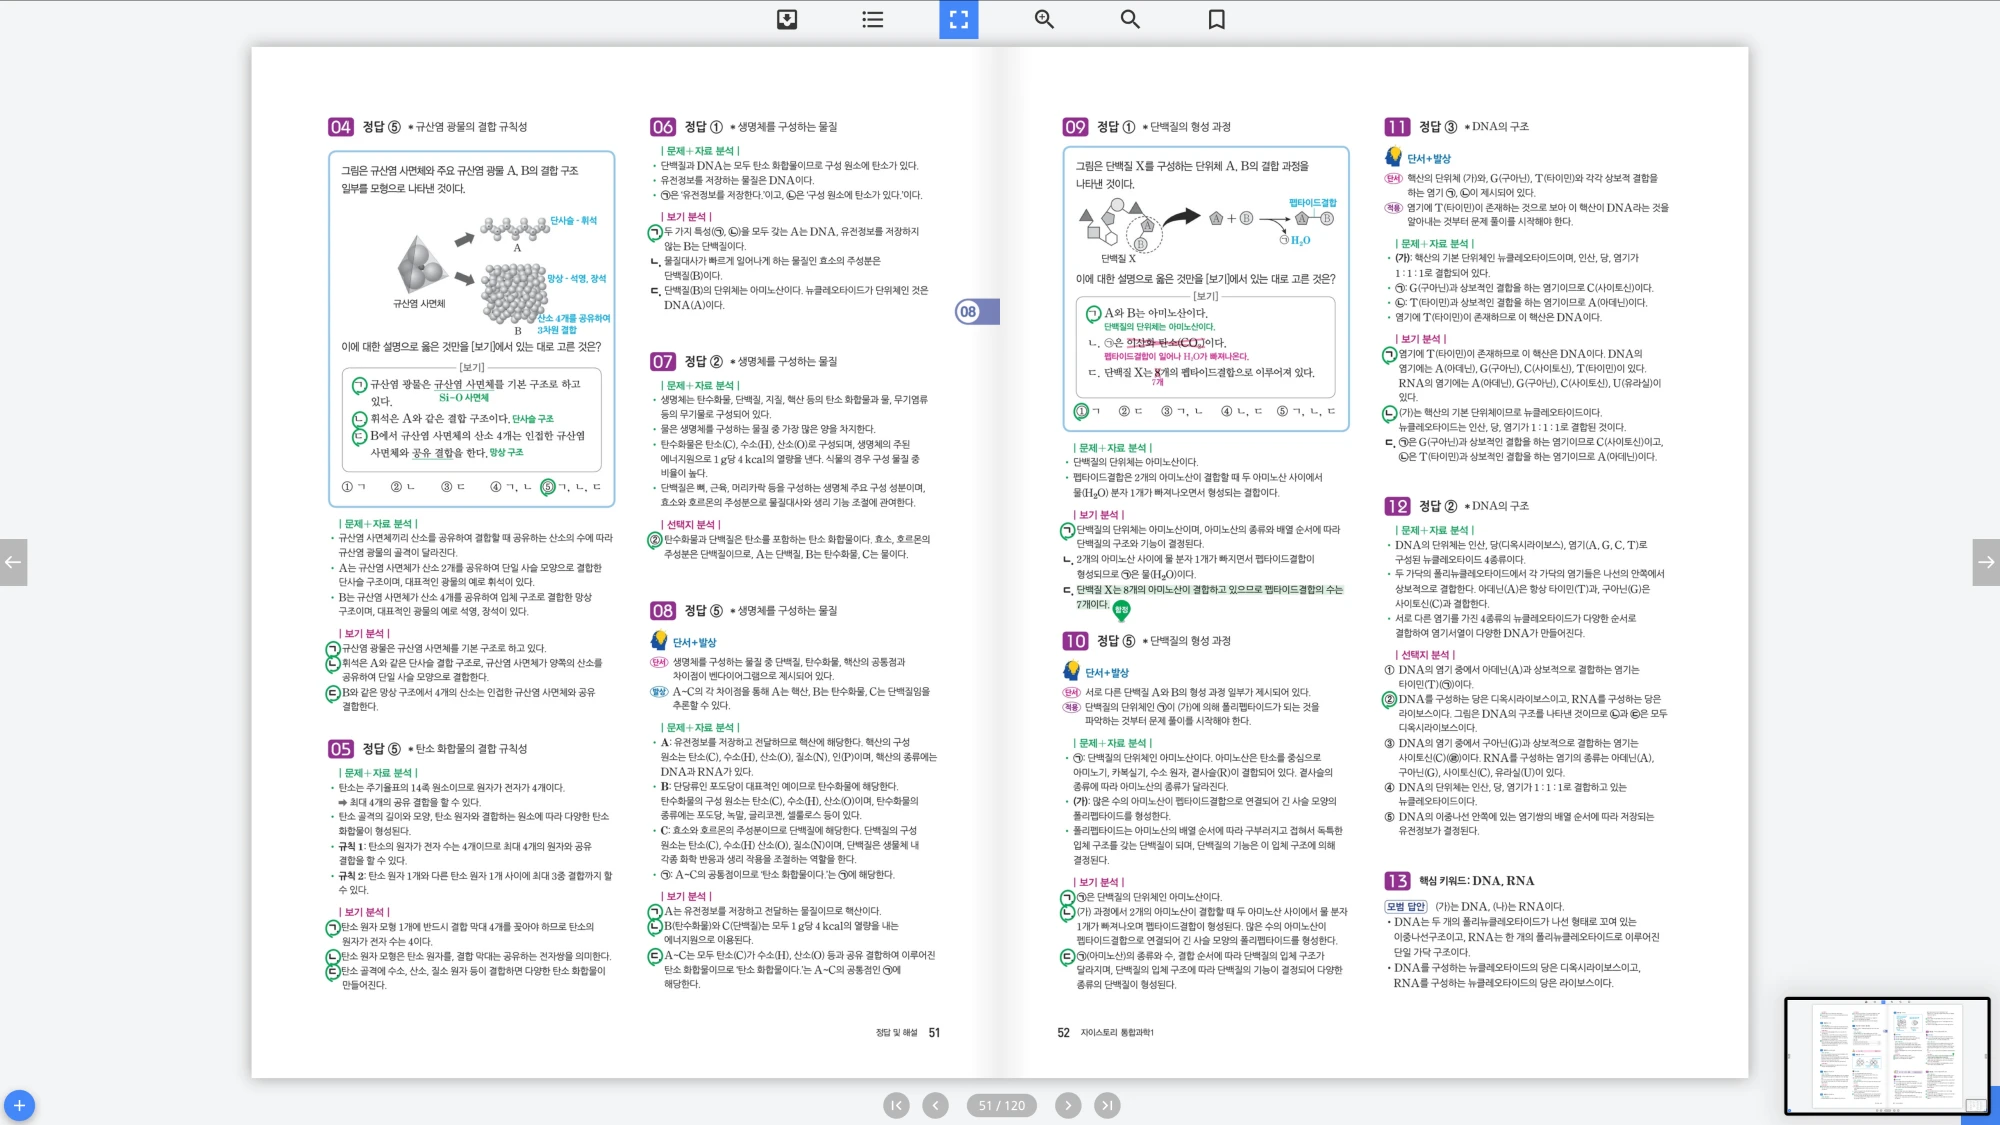Click the green 정답 badge under question 09

[x=1121, y=609]
